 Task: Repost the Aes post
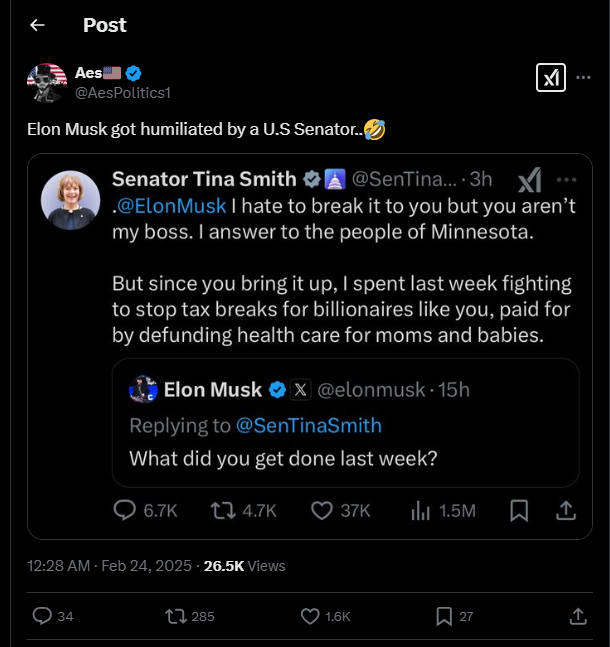pos(174,616)
